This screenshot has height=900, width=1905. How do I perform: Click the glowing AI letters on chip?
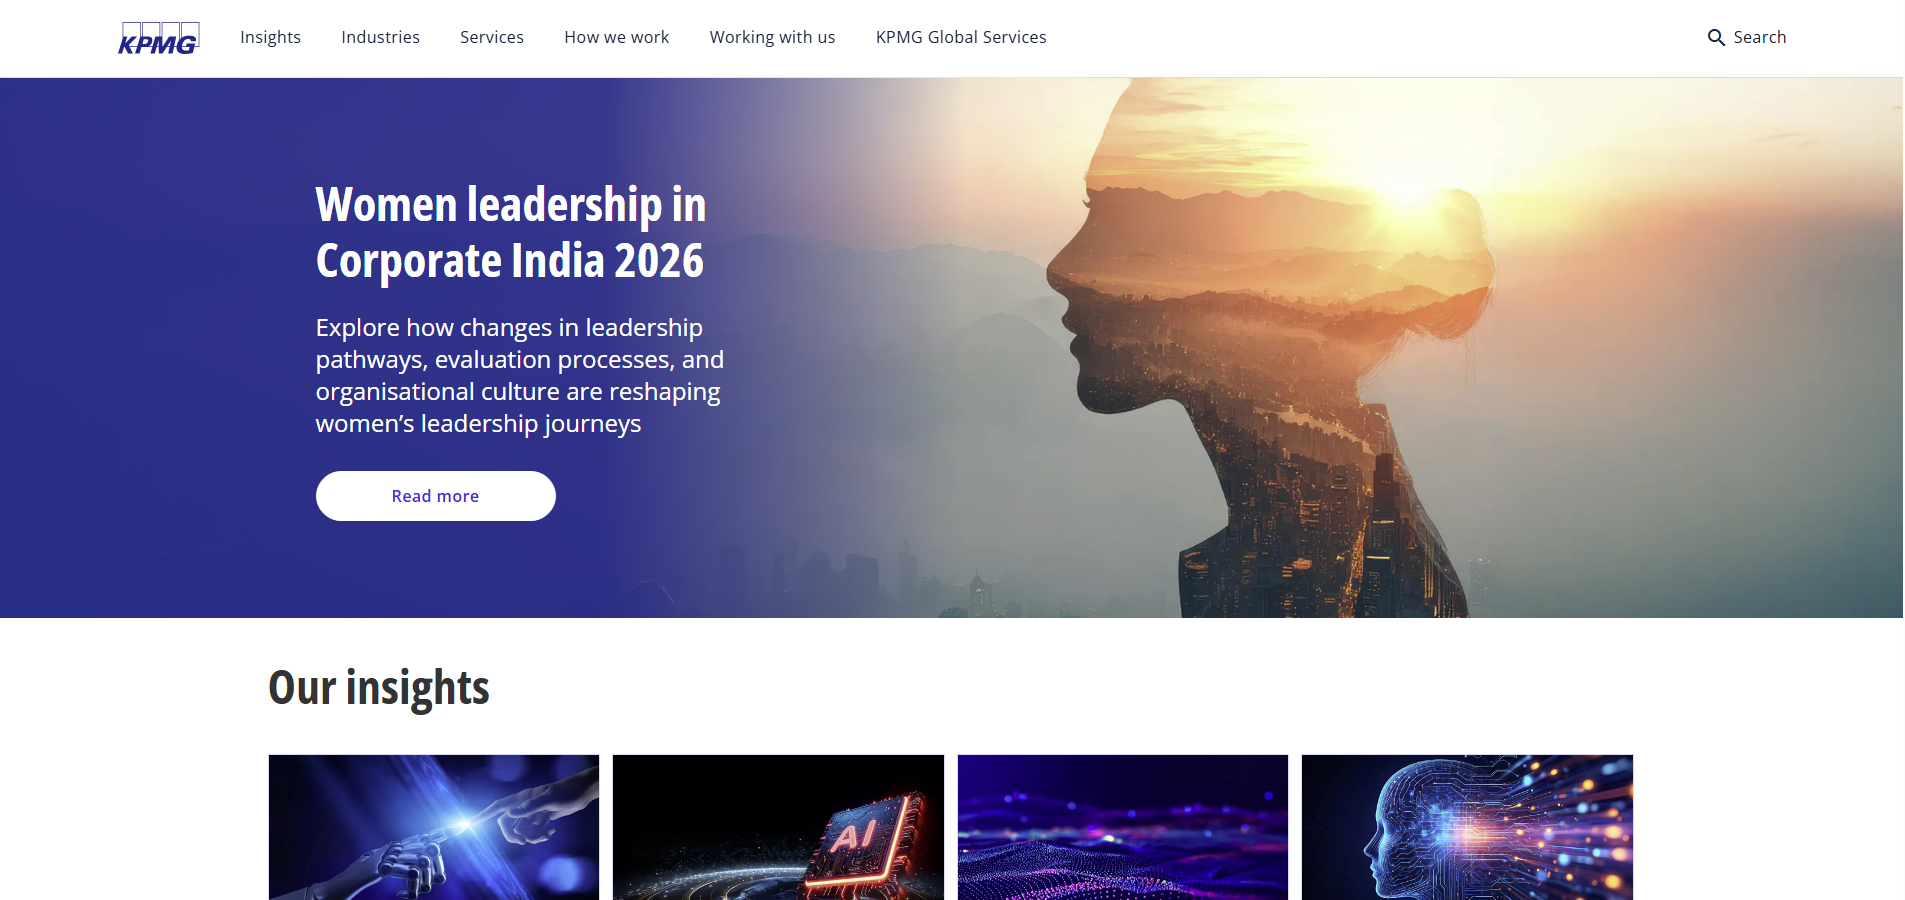tap(853, 833)
